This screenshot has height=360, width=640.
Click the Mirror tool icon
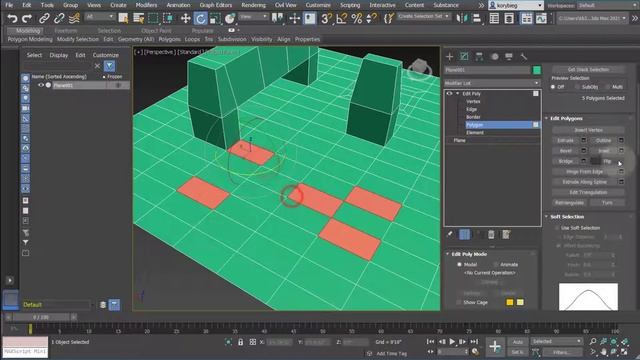pyautogui.click(x=462, y=18)
